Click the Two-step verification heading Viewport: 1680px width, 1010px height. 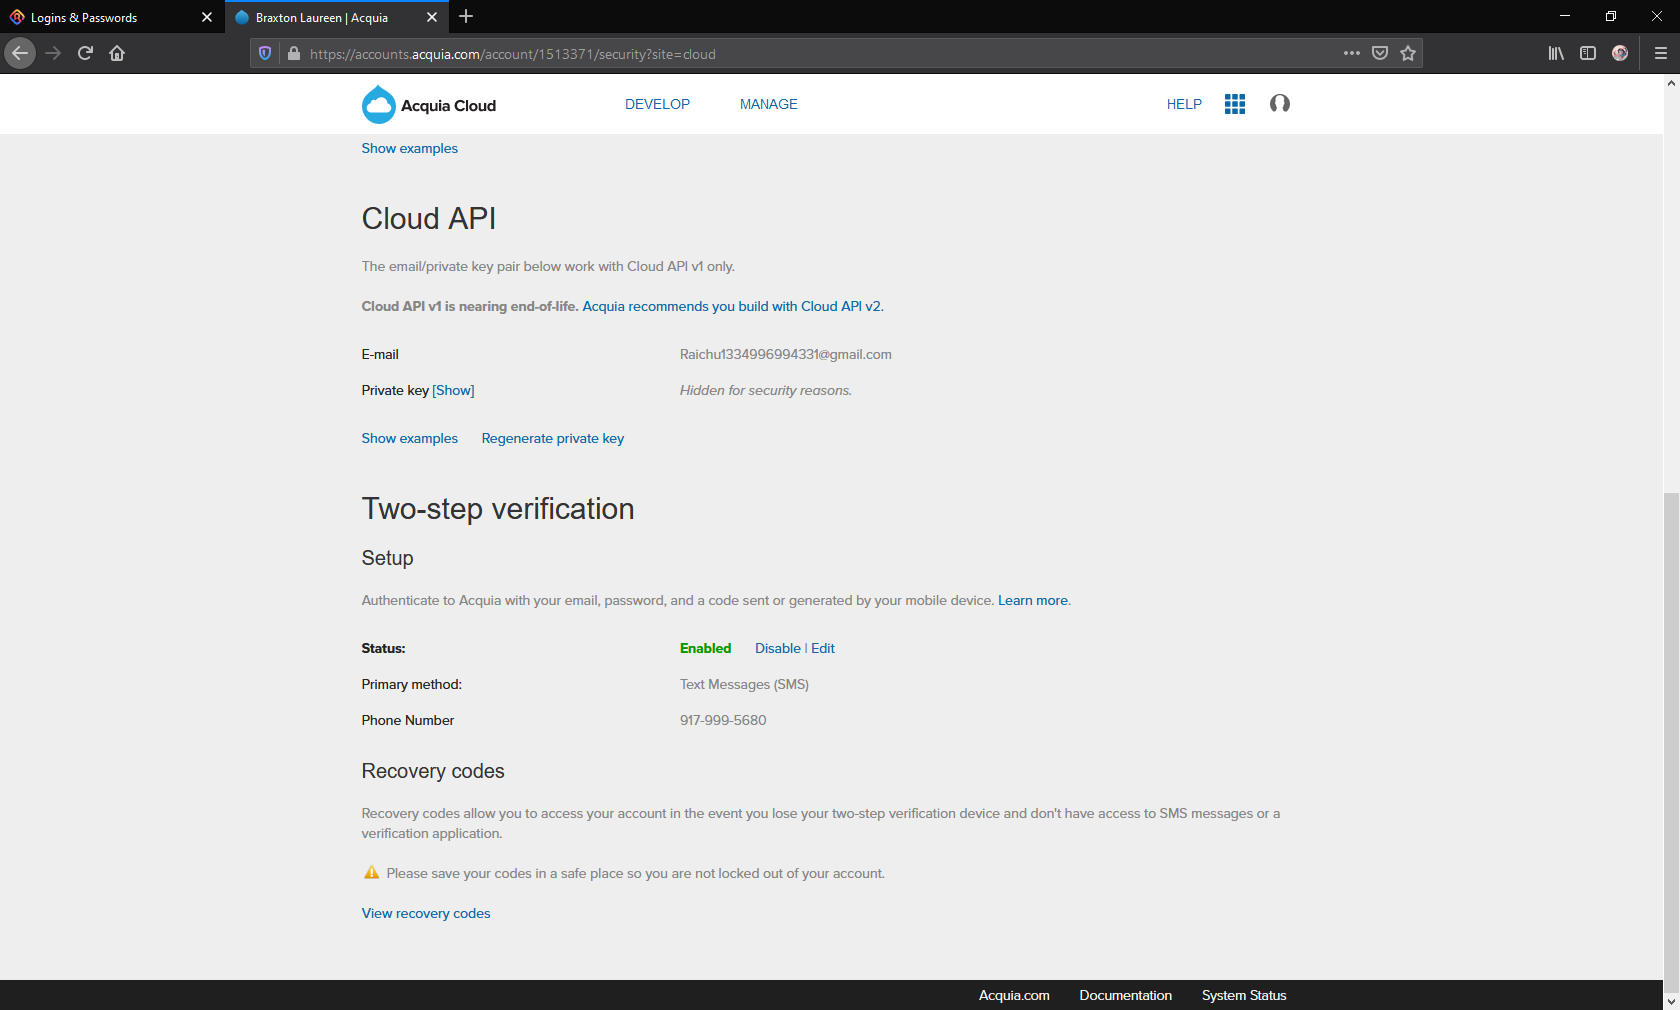498,508
